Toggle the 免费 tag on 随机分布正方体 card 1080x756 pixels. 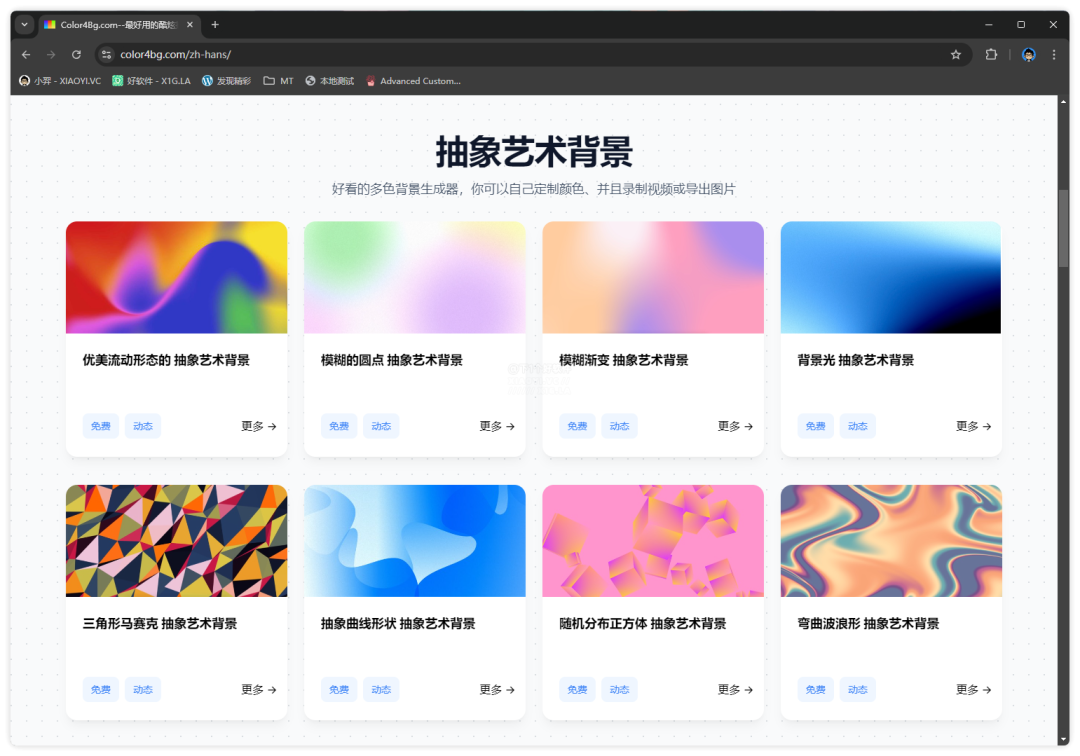[x=577, y=689]
